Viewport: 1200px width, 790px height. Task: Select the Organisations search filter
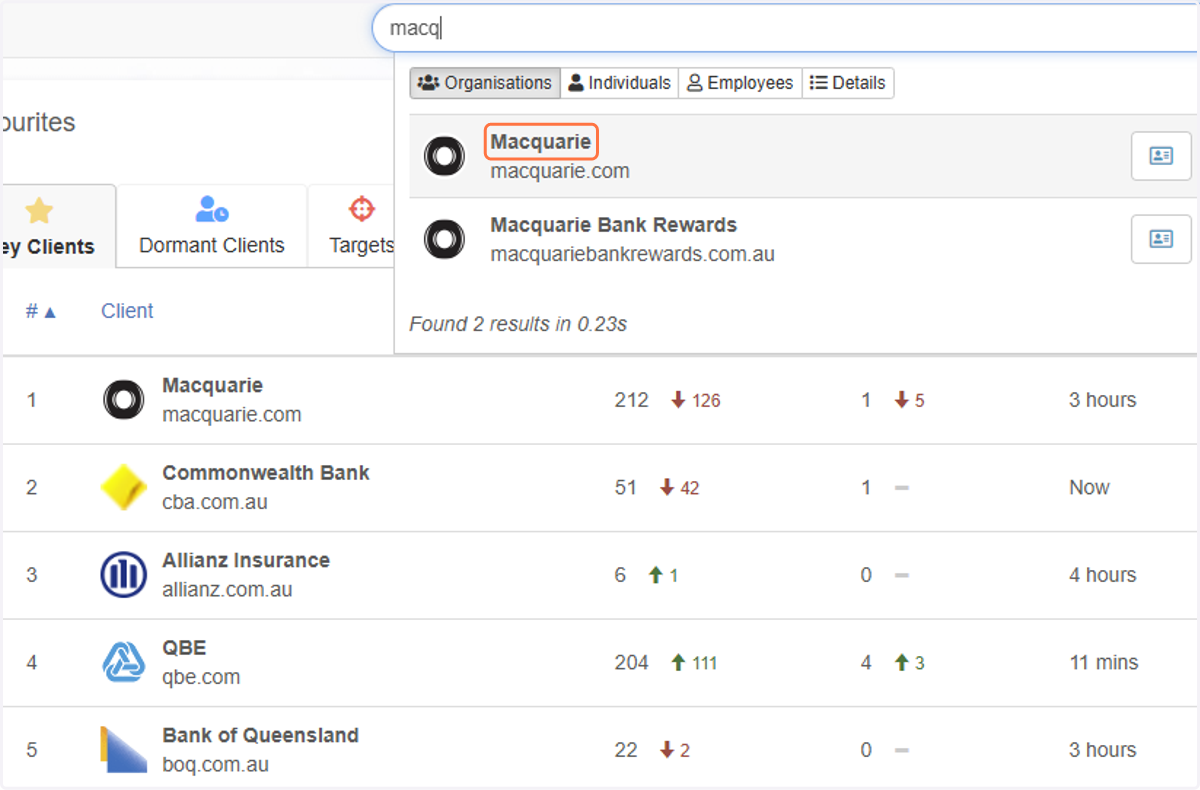(x=485, y=83)
